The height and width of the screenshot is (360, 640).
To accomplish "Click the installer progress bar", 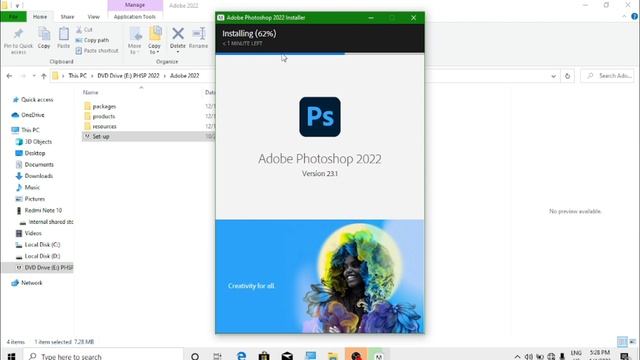I will coord(320,53).
